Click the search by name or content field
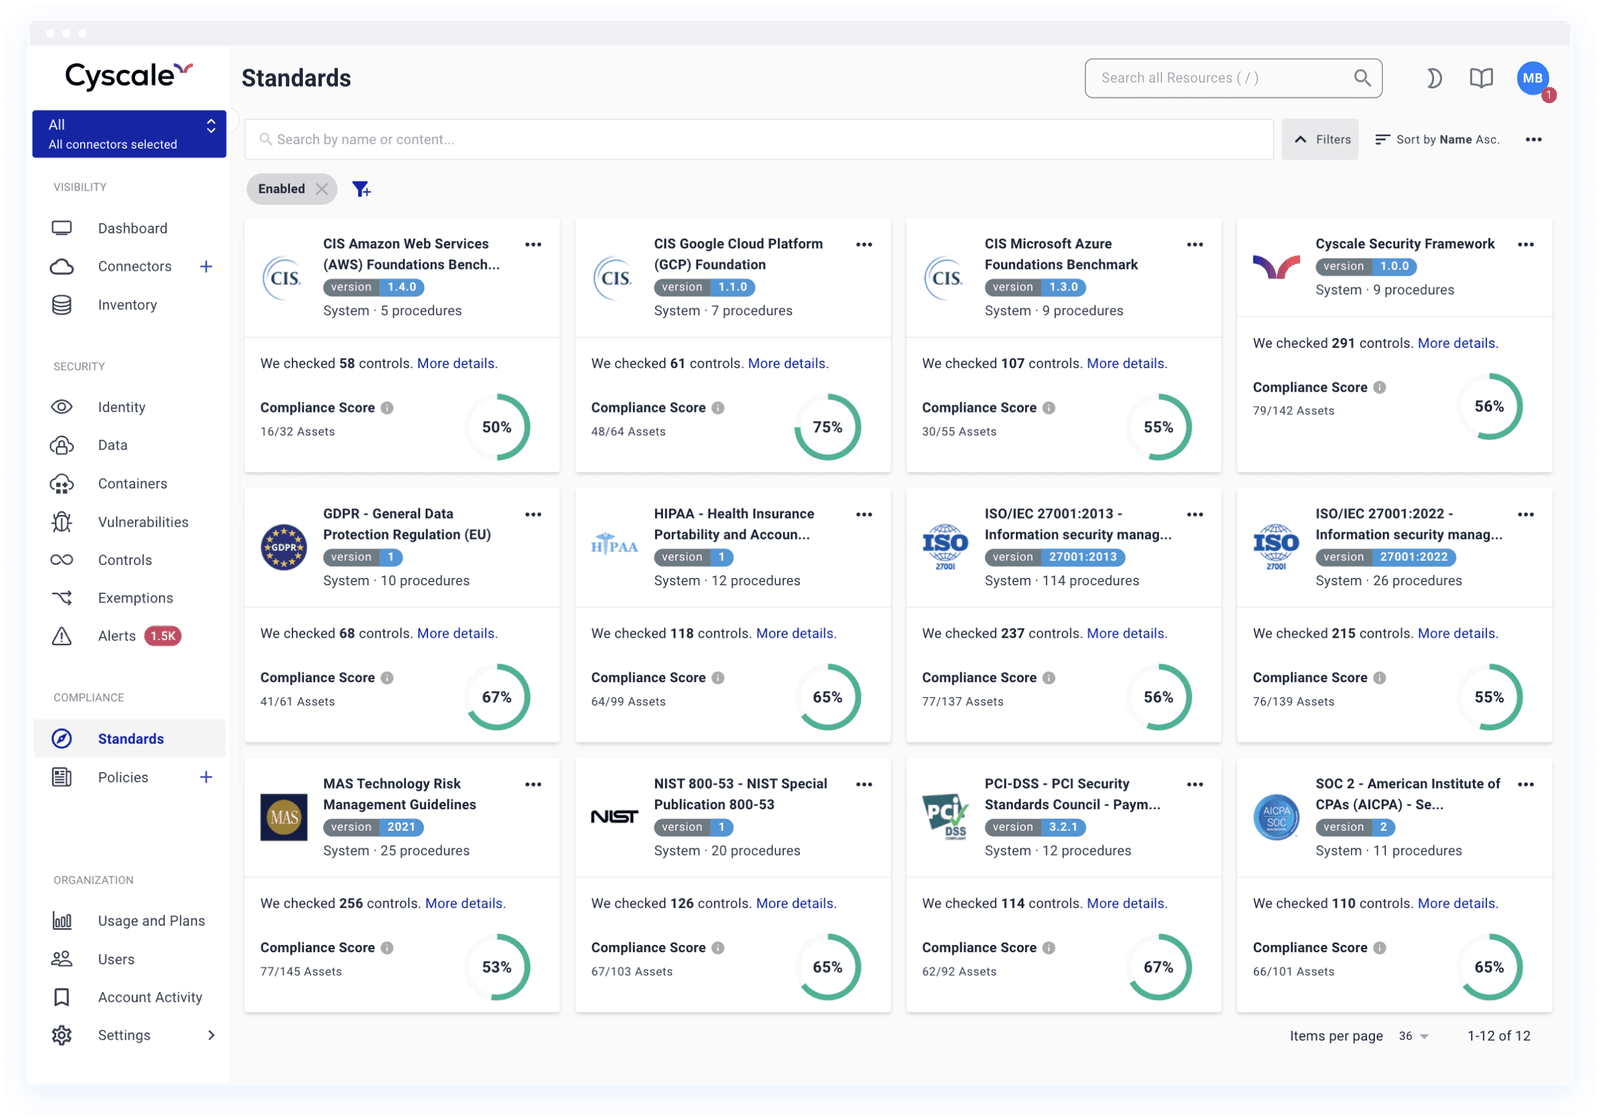Viewport: 1600px width, 1120px height. [x=758, y=139]
